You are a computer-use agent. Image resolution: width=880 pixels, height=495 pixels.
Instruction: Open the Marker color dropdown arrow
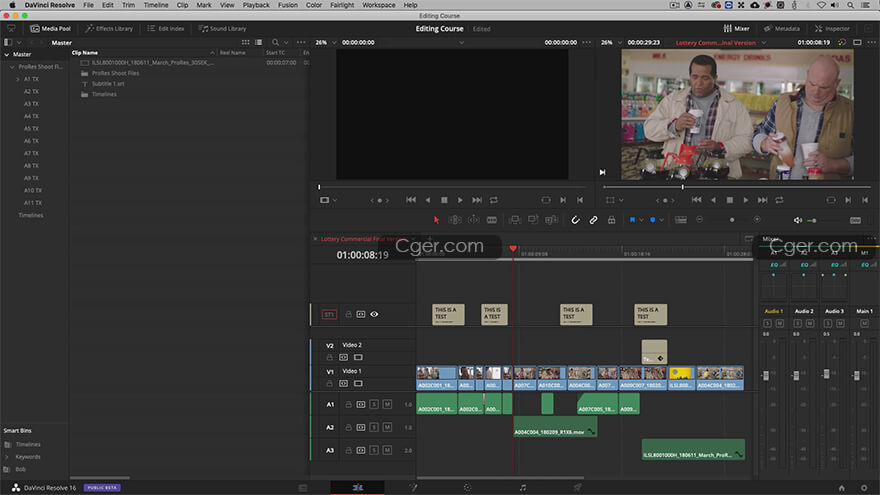click(661, 220)
